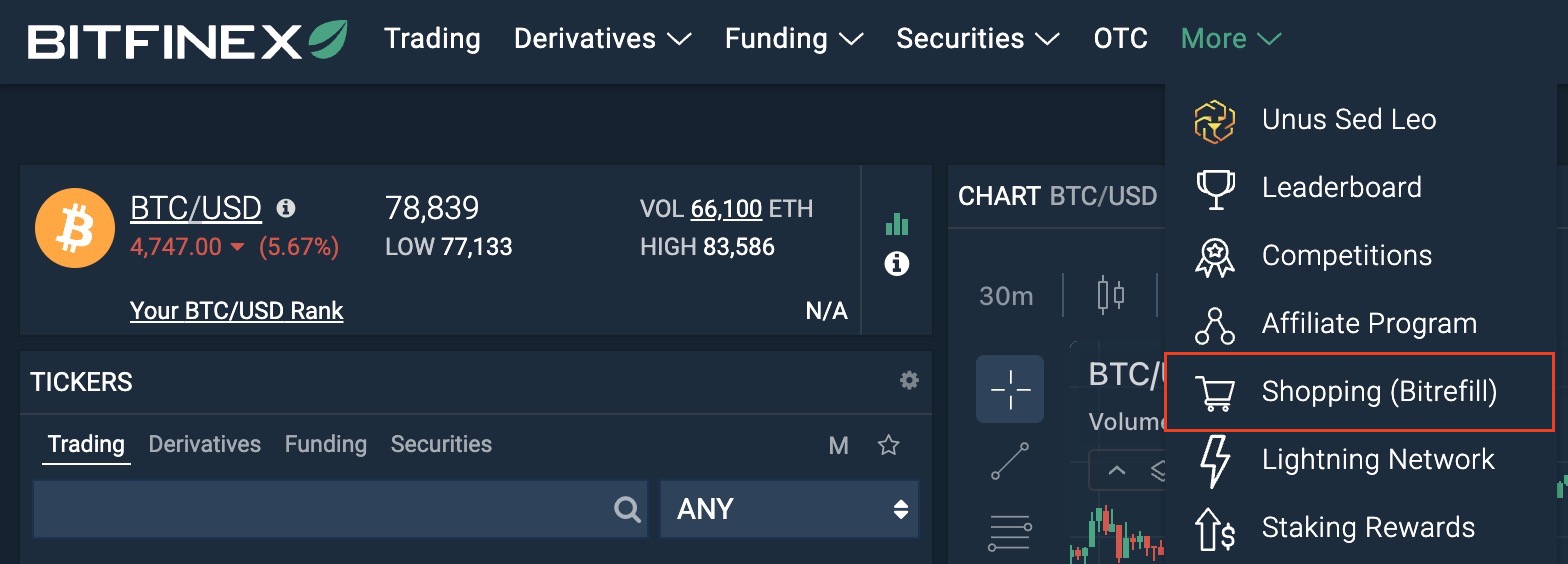The image size is (1568, 564).
Task: Click Your BTC/USD Rank link
Action: 237,311
